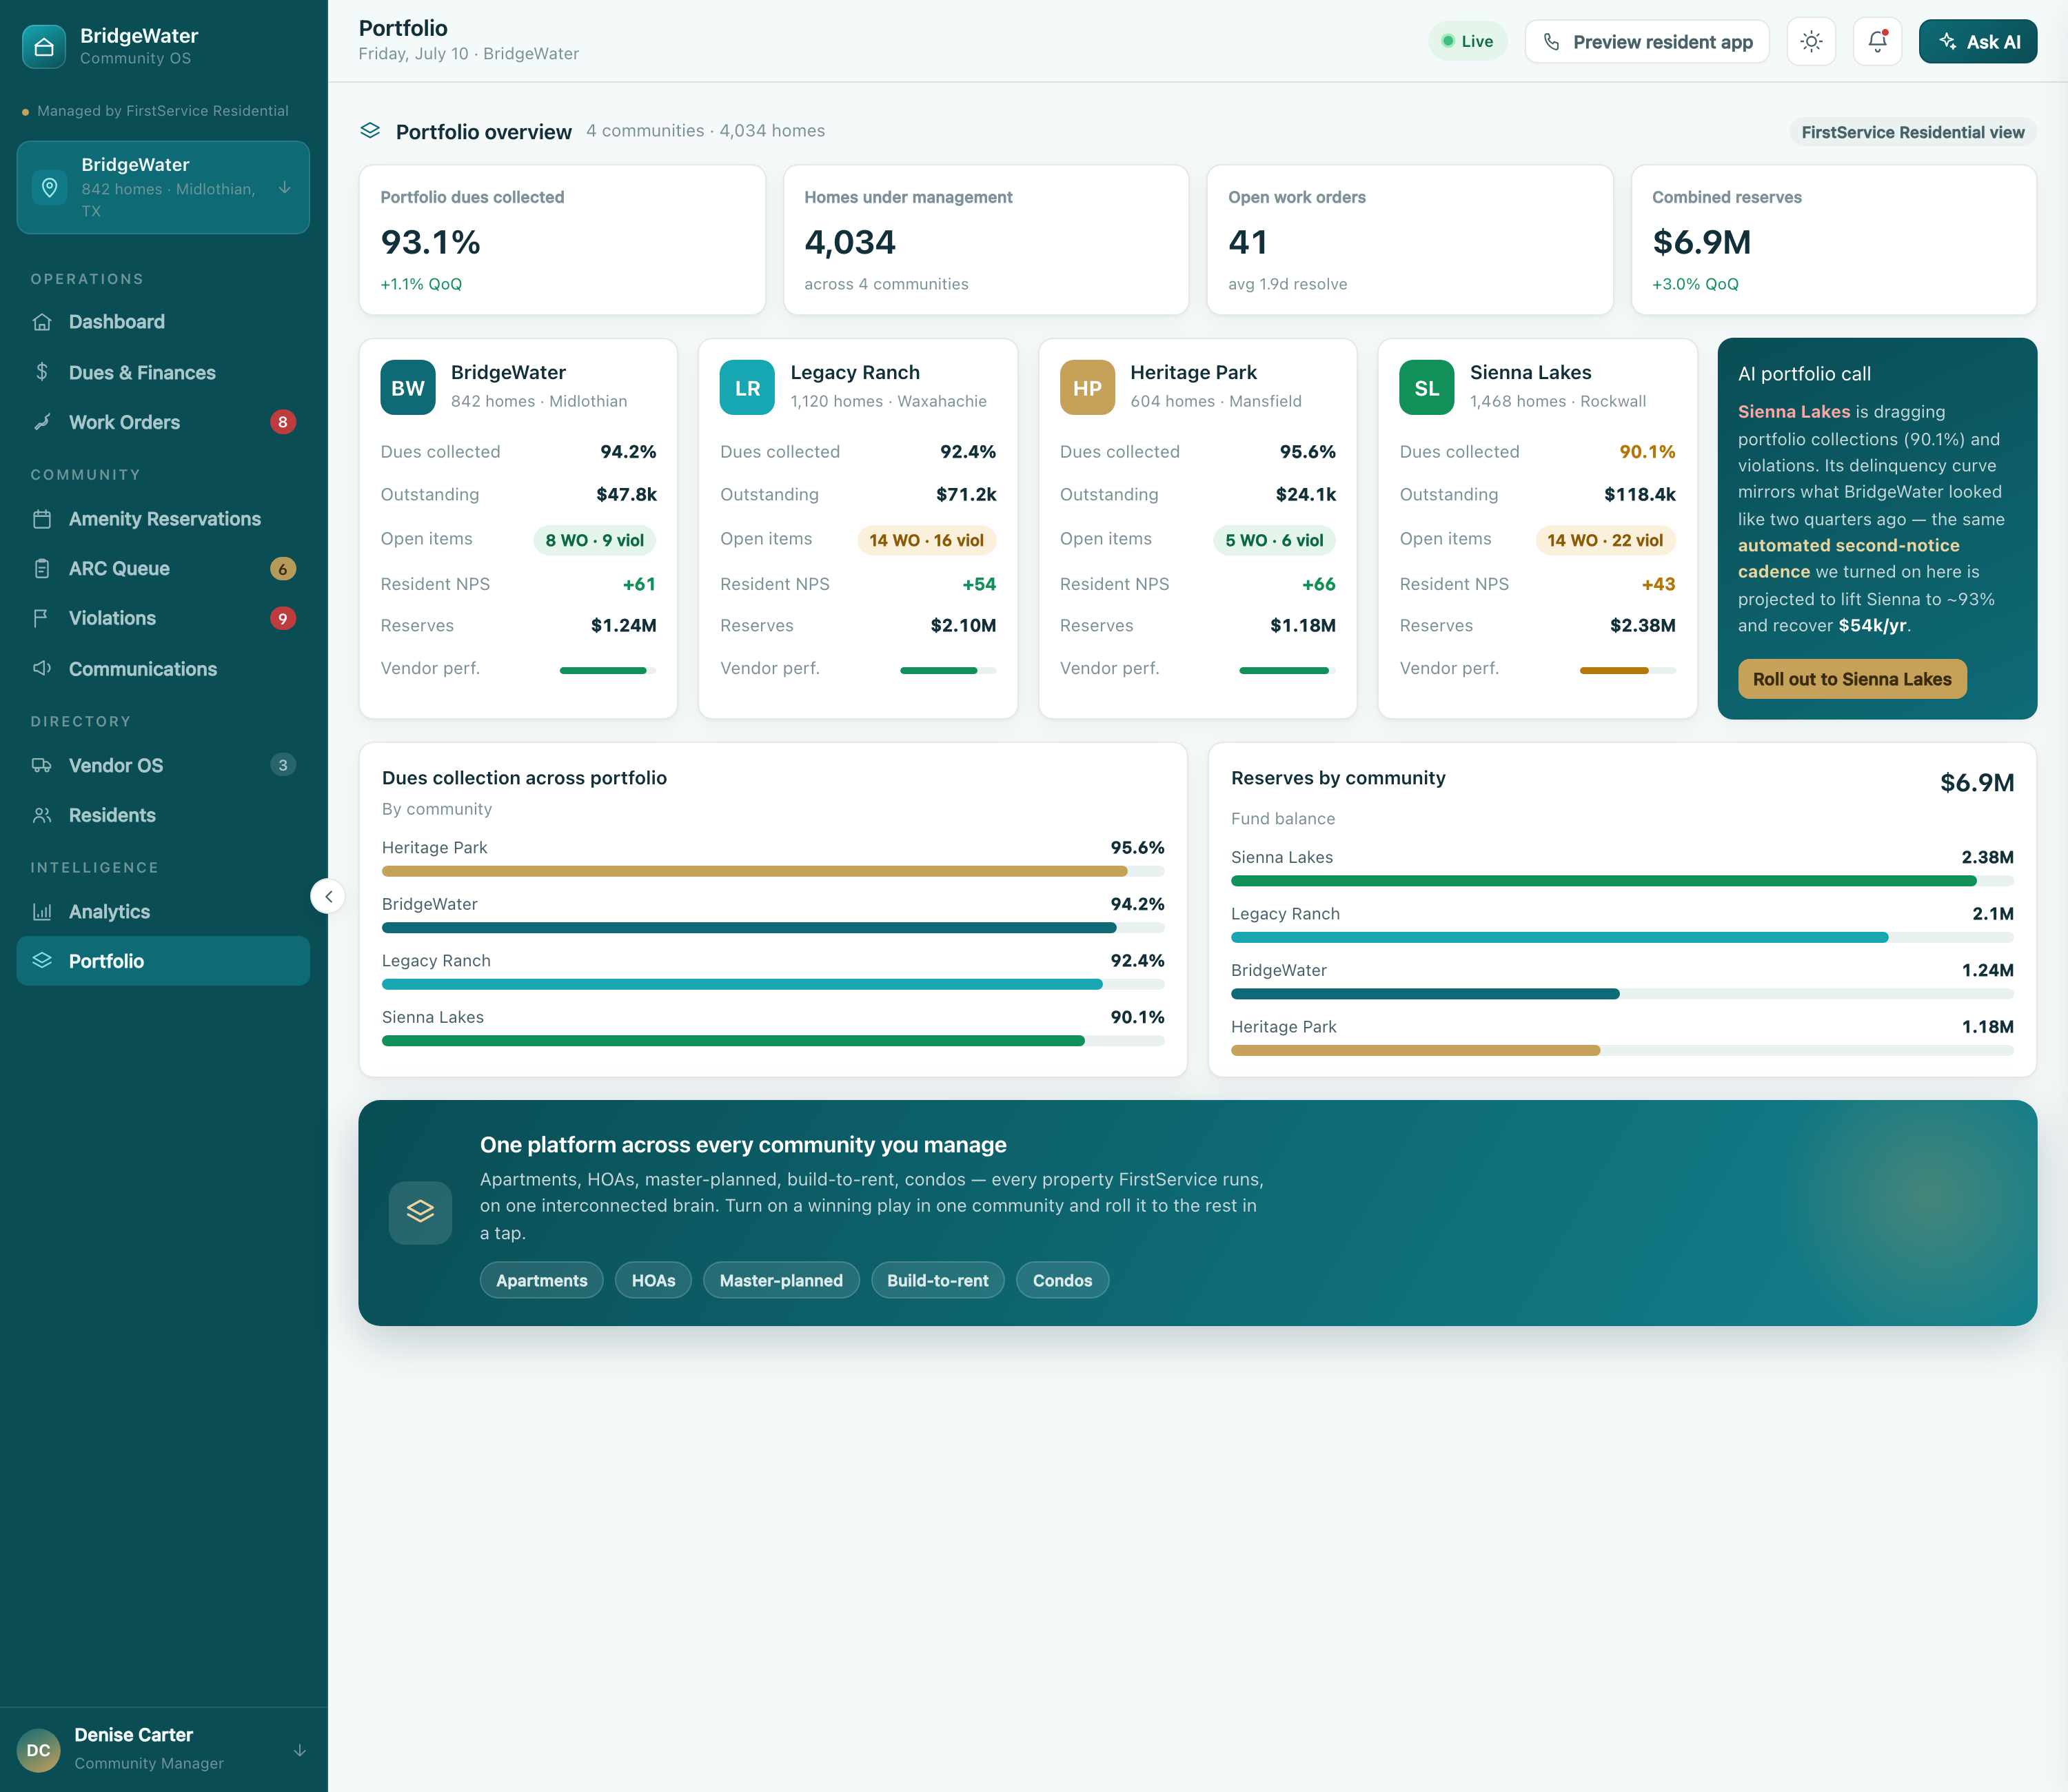The height and width of the screenshot is (1792, 2068).
Task: Expand the BridgeWater community selector arrow
Action: (285, 187)
